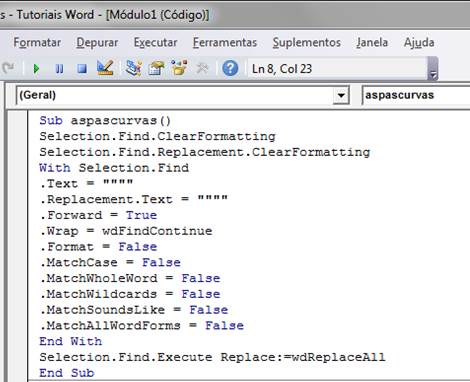Click the Redo arrow icon

[x=8, y=68]
